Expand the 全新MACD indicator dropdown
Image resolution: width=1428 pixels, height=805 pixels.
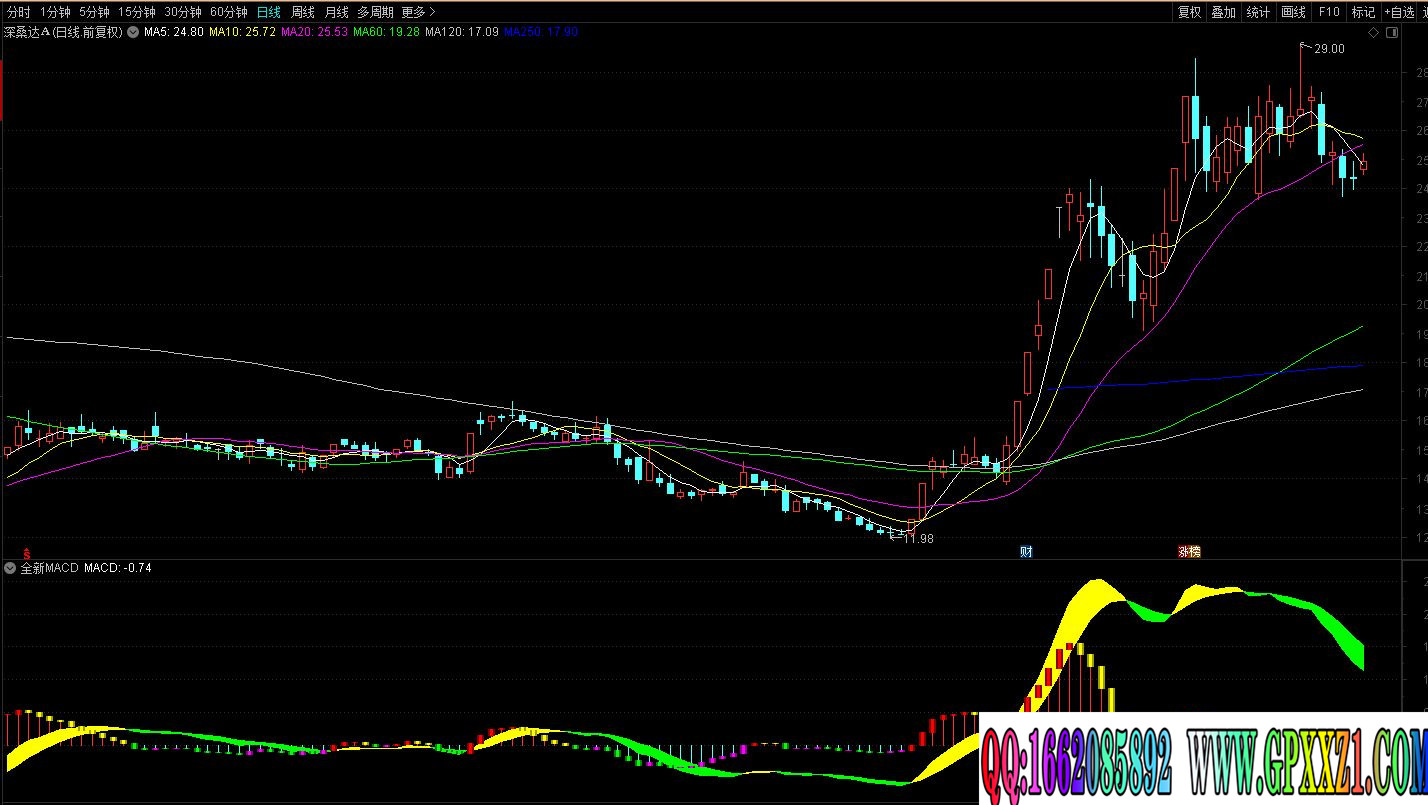tap(10, 568)
